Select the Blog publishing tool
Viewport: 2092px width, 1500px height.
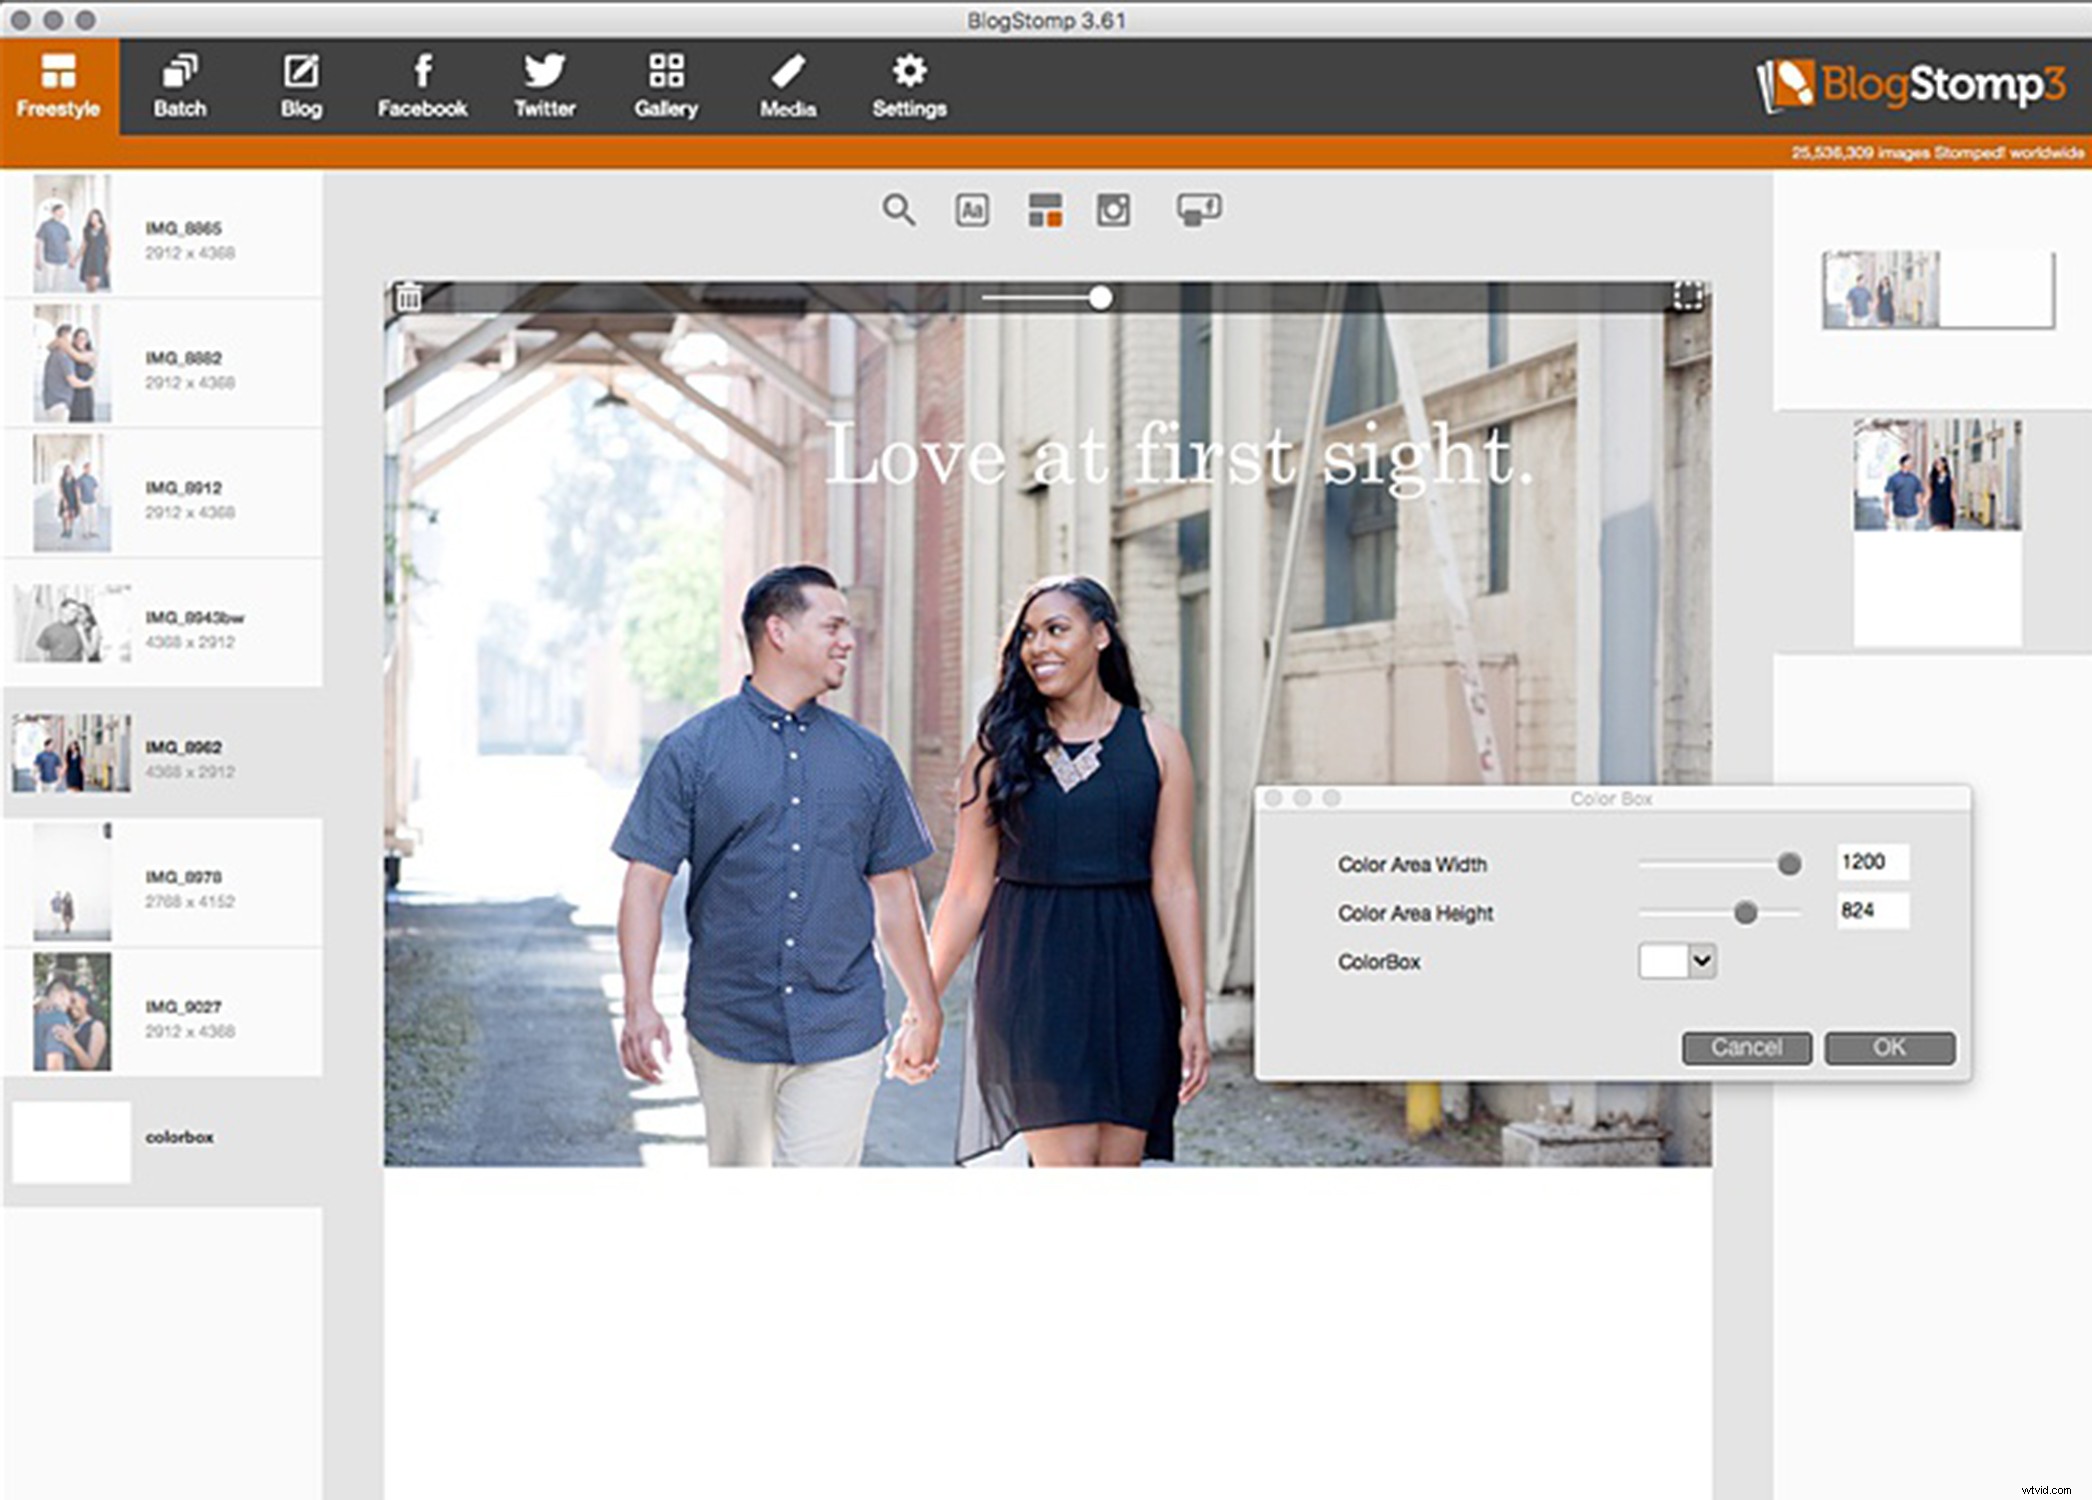click(301, 85)
